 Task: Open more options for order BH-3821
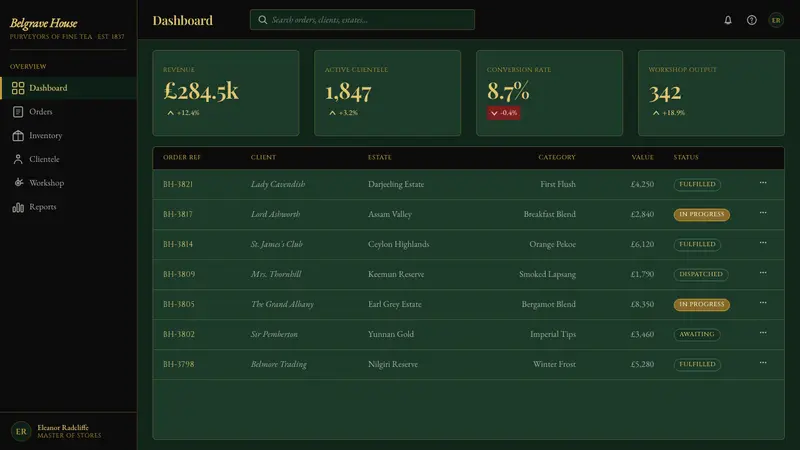coord(763,183)
